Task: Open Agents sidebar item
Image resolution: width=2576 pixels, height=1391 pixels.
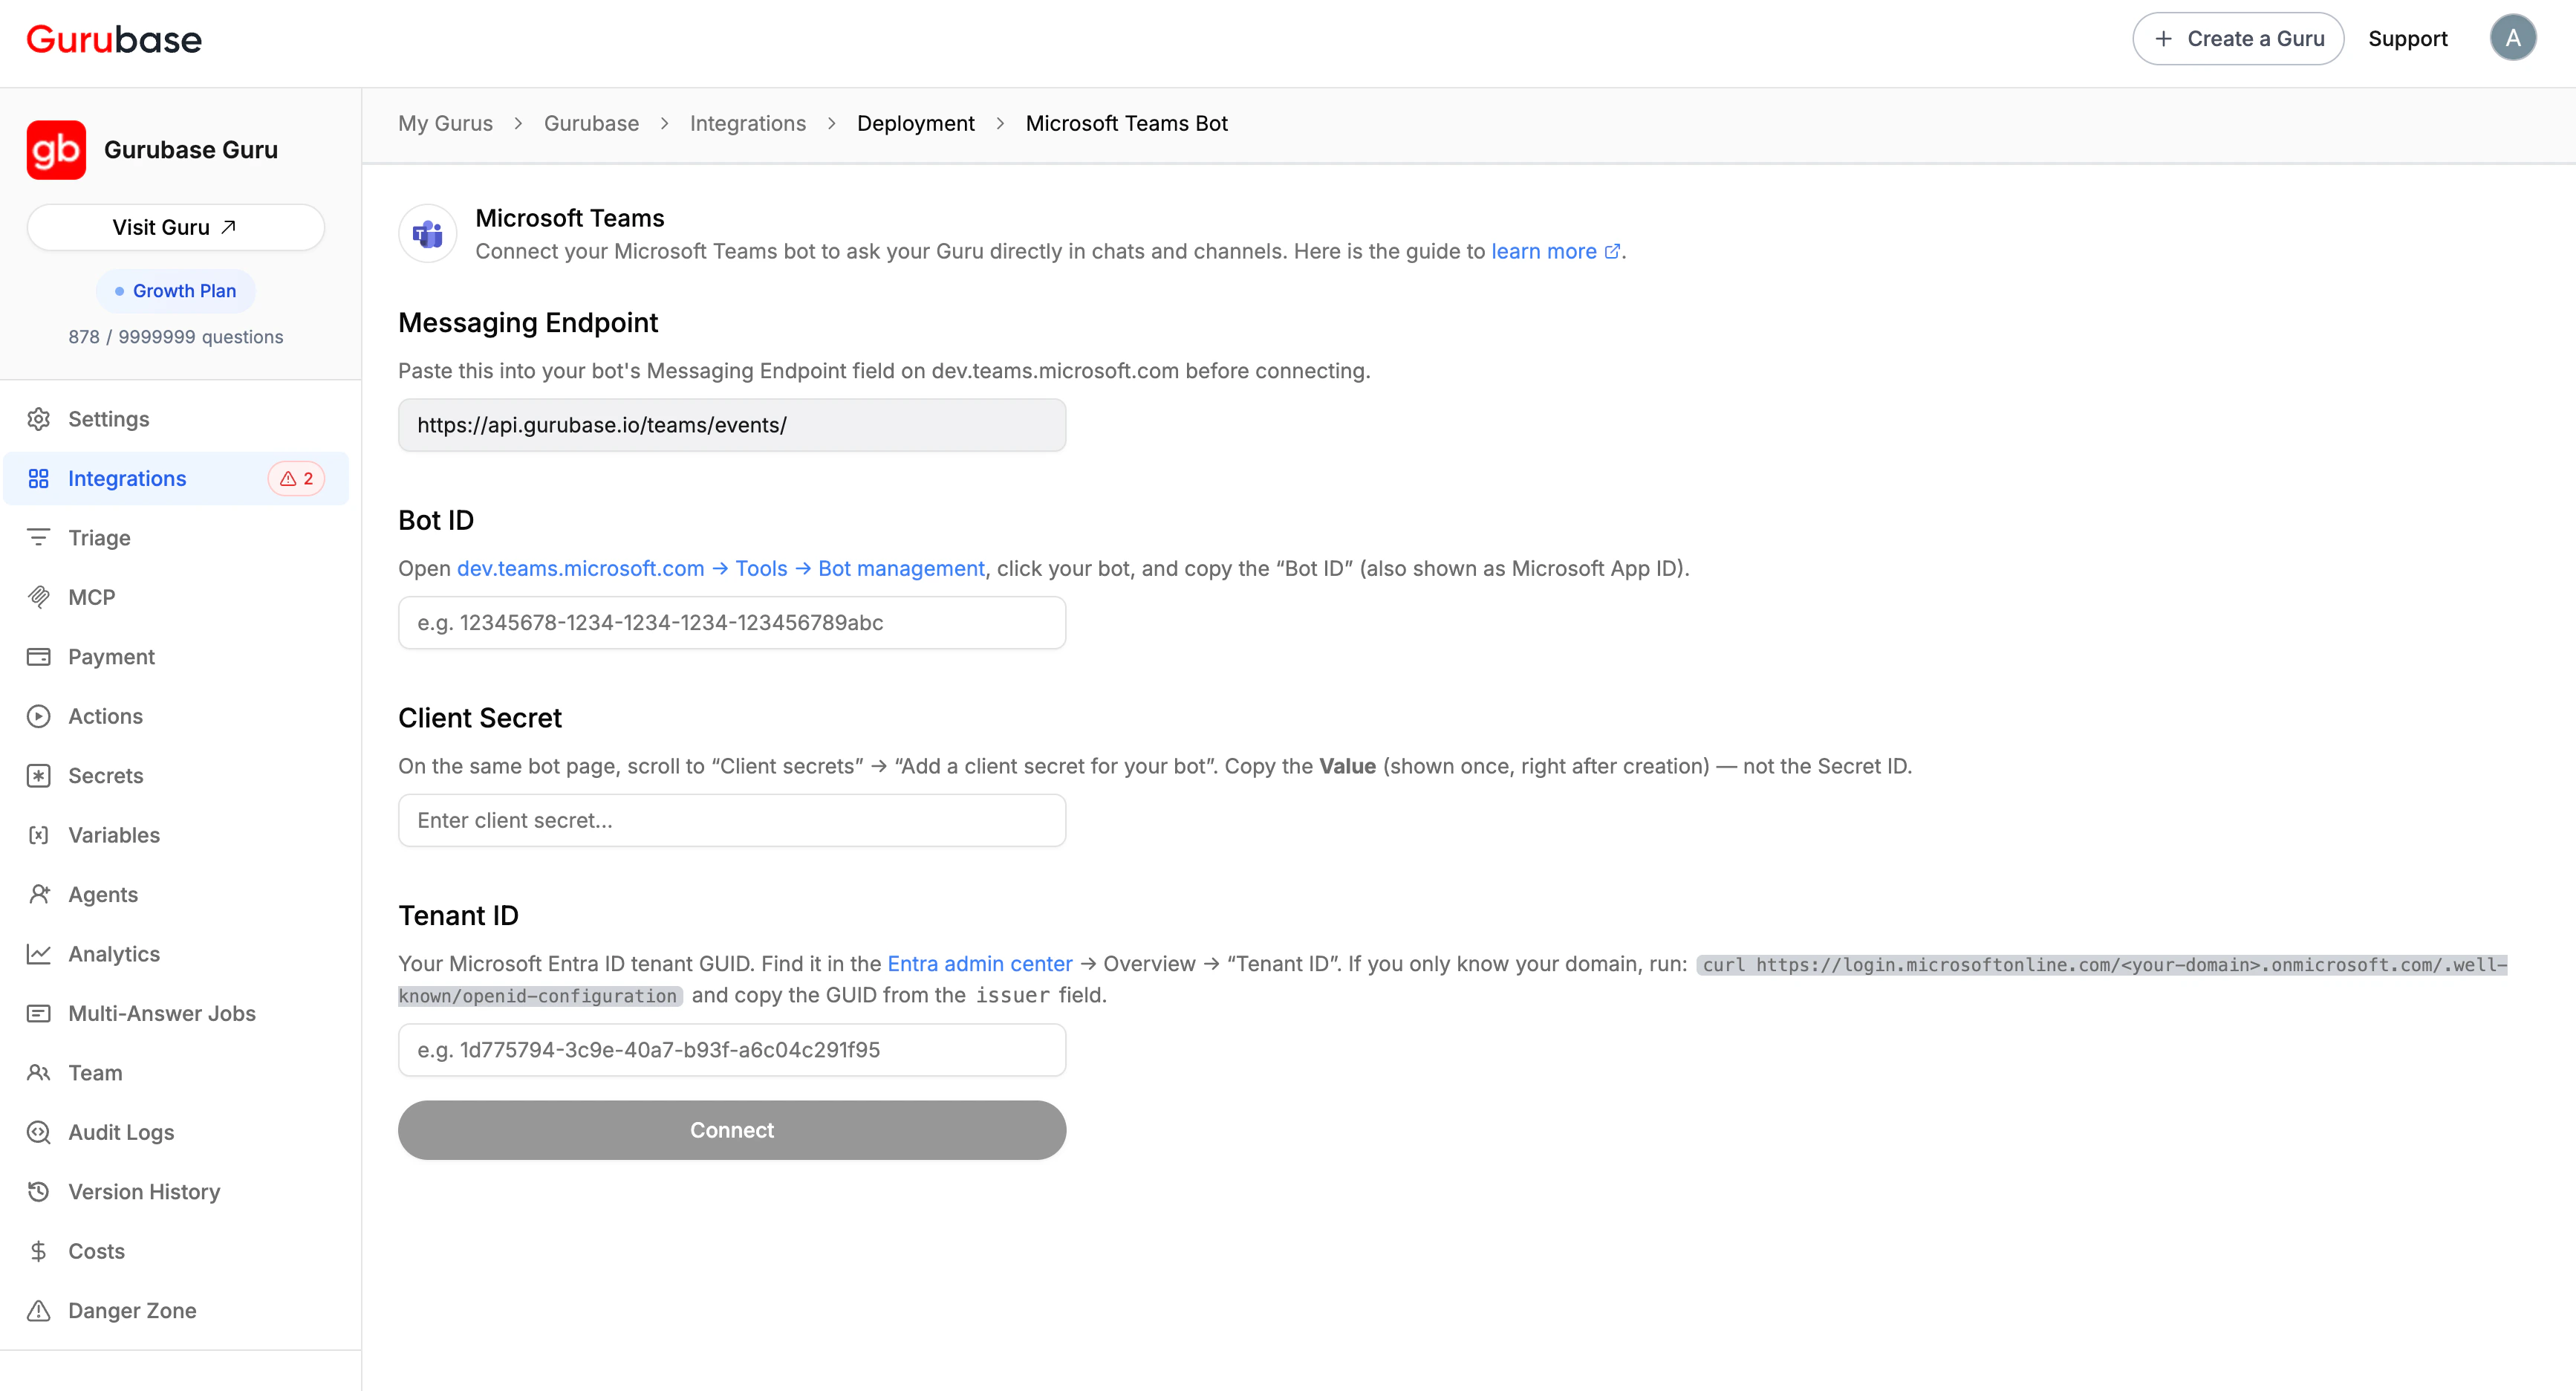Action: pyautogui.click(x=176, y=894)
